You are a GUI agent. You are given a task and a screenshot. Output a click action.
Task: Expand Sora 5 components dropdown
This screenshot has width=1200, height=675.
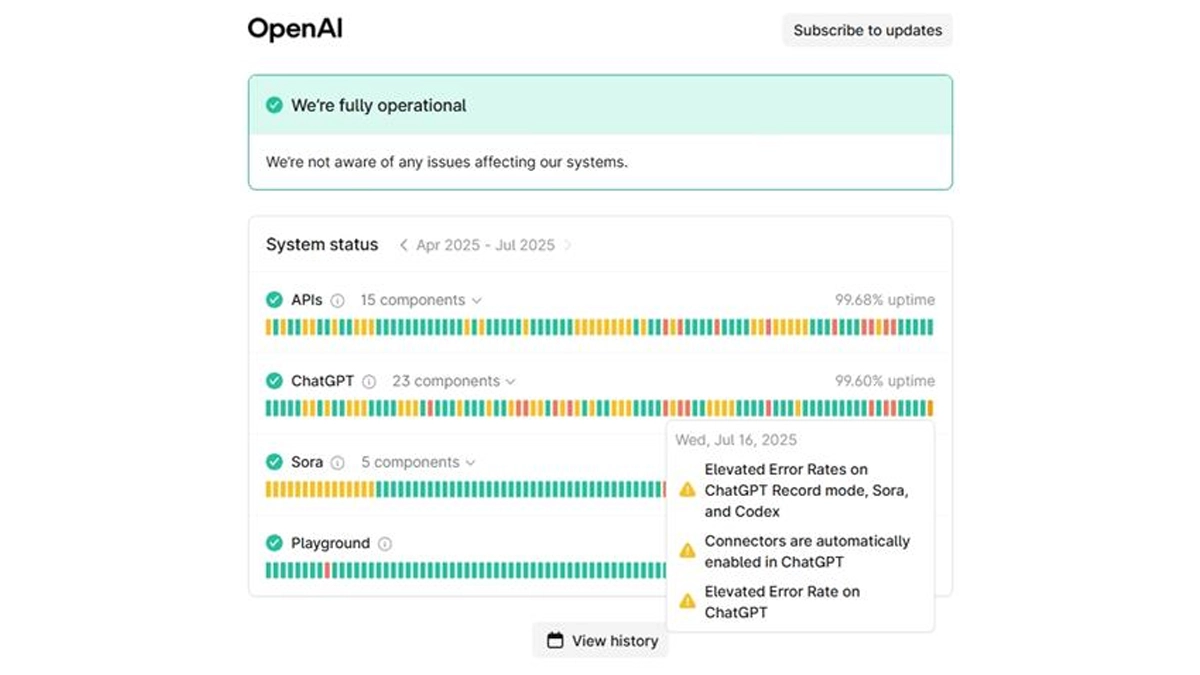coord(418,463)
